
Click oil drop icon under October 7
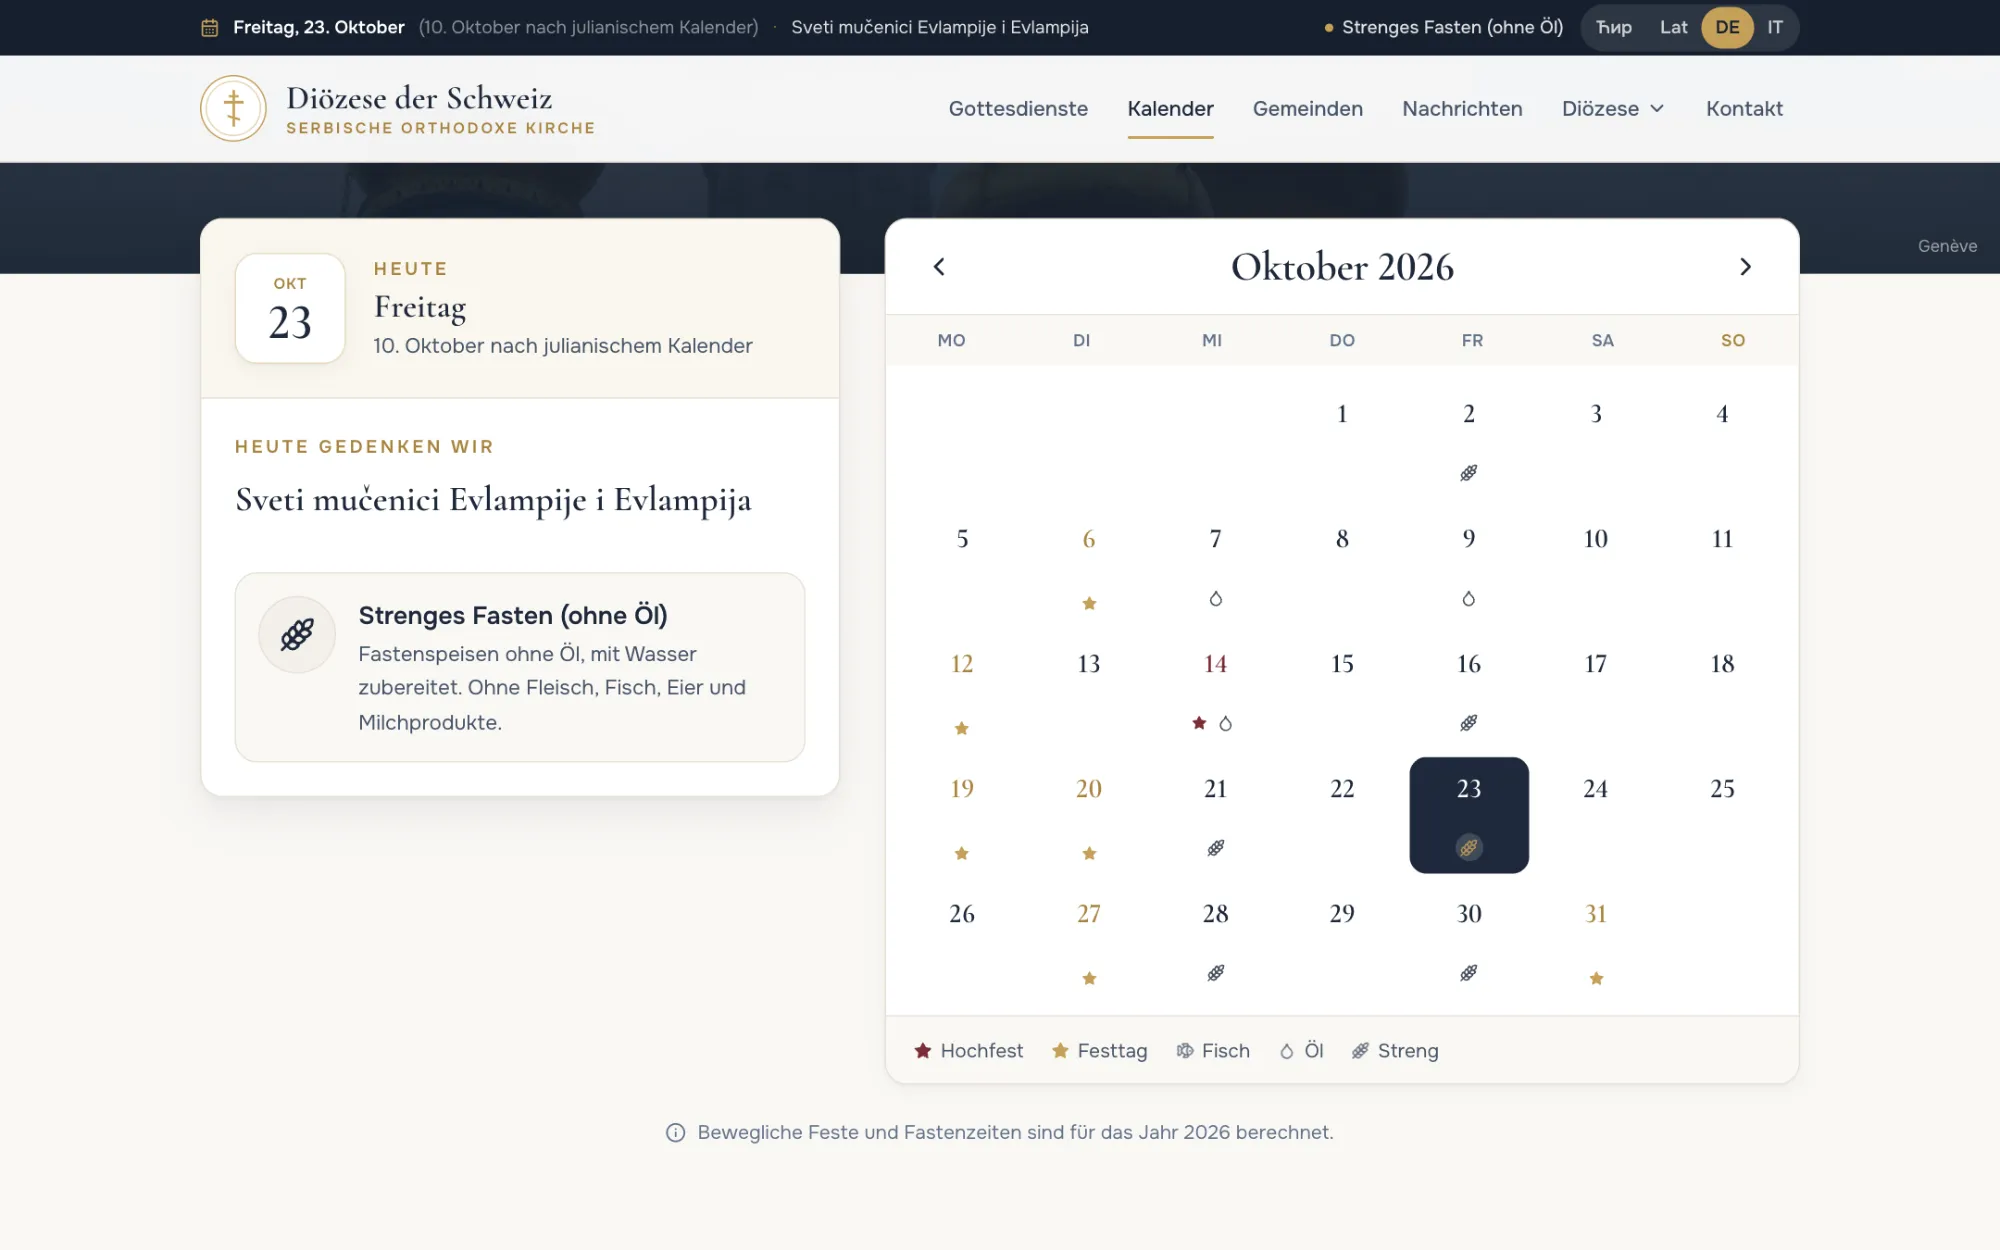pos(1216,598)
